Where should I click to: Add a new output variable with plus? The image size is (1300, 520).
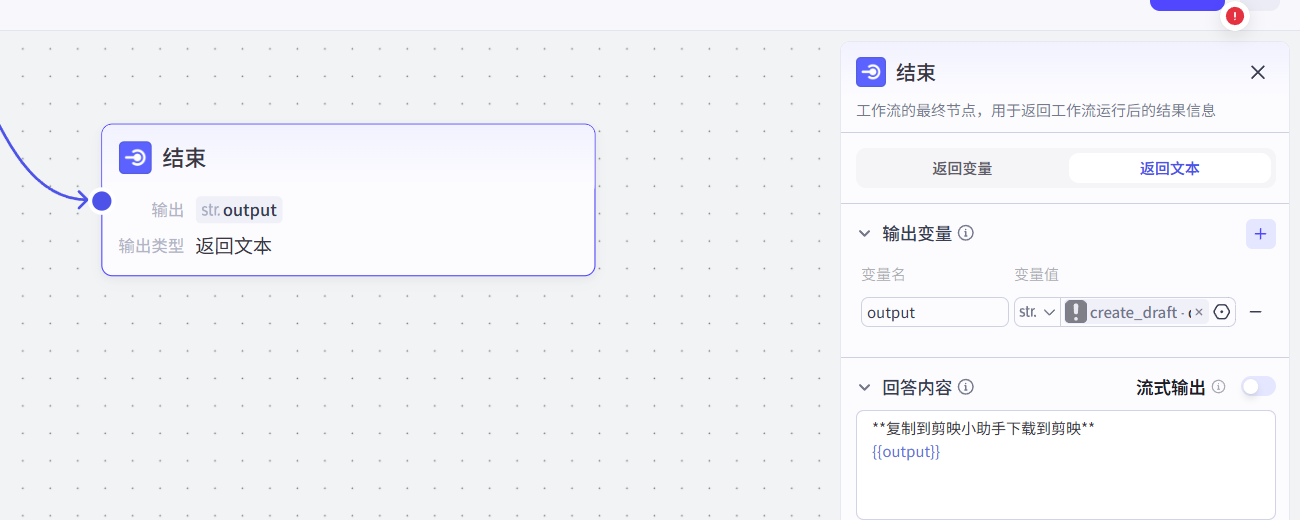click(x=1260, y=234)
